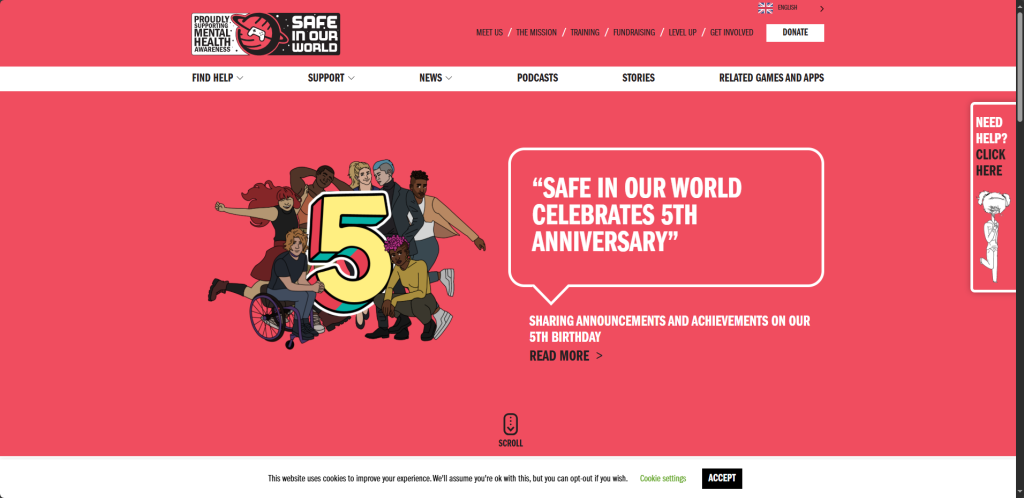Open the Meet Us link
1024x498 pixels.
pyautogui.click(x=489, y=33)
